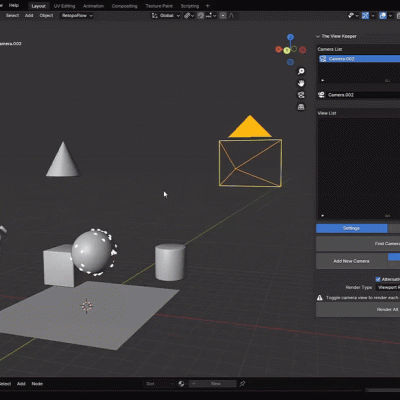Open the node editor Node menu
400x400 pixels.
(x=37, y=384)
